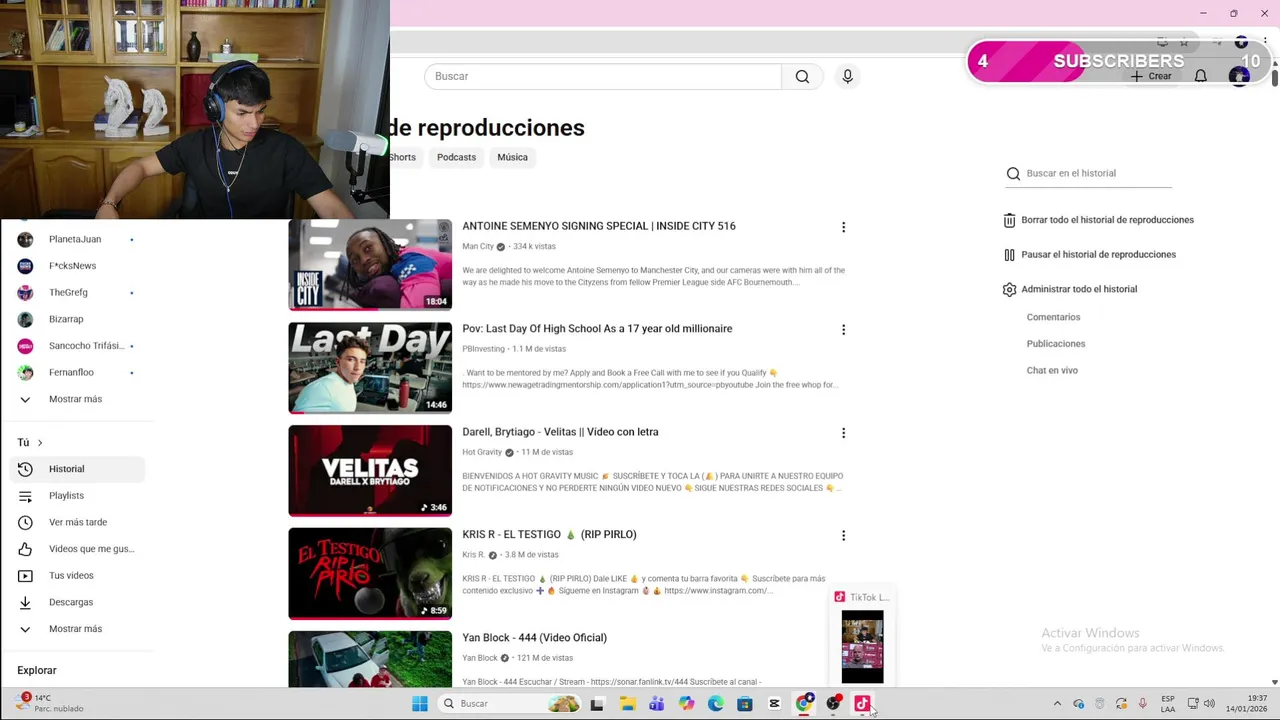Open options for El Testigo video
The height and width of the screenshot is (720, 1280).
click(x=843, y=536)
